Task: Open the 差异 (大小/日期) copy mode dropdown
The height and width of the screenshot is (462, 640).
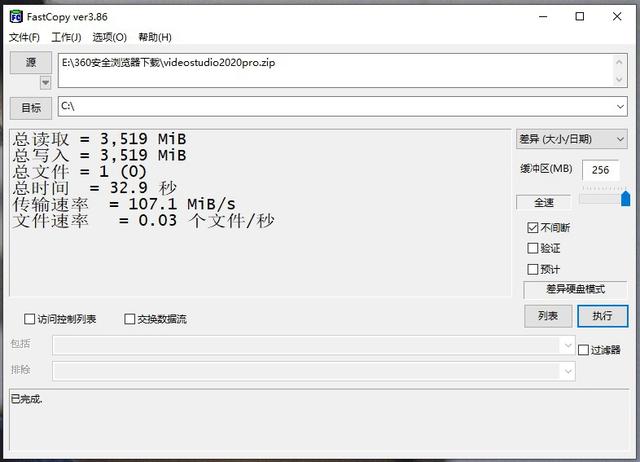Action: click(x=572, y=140)
